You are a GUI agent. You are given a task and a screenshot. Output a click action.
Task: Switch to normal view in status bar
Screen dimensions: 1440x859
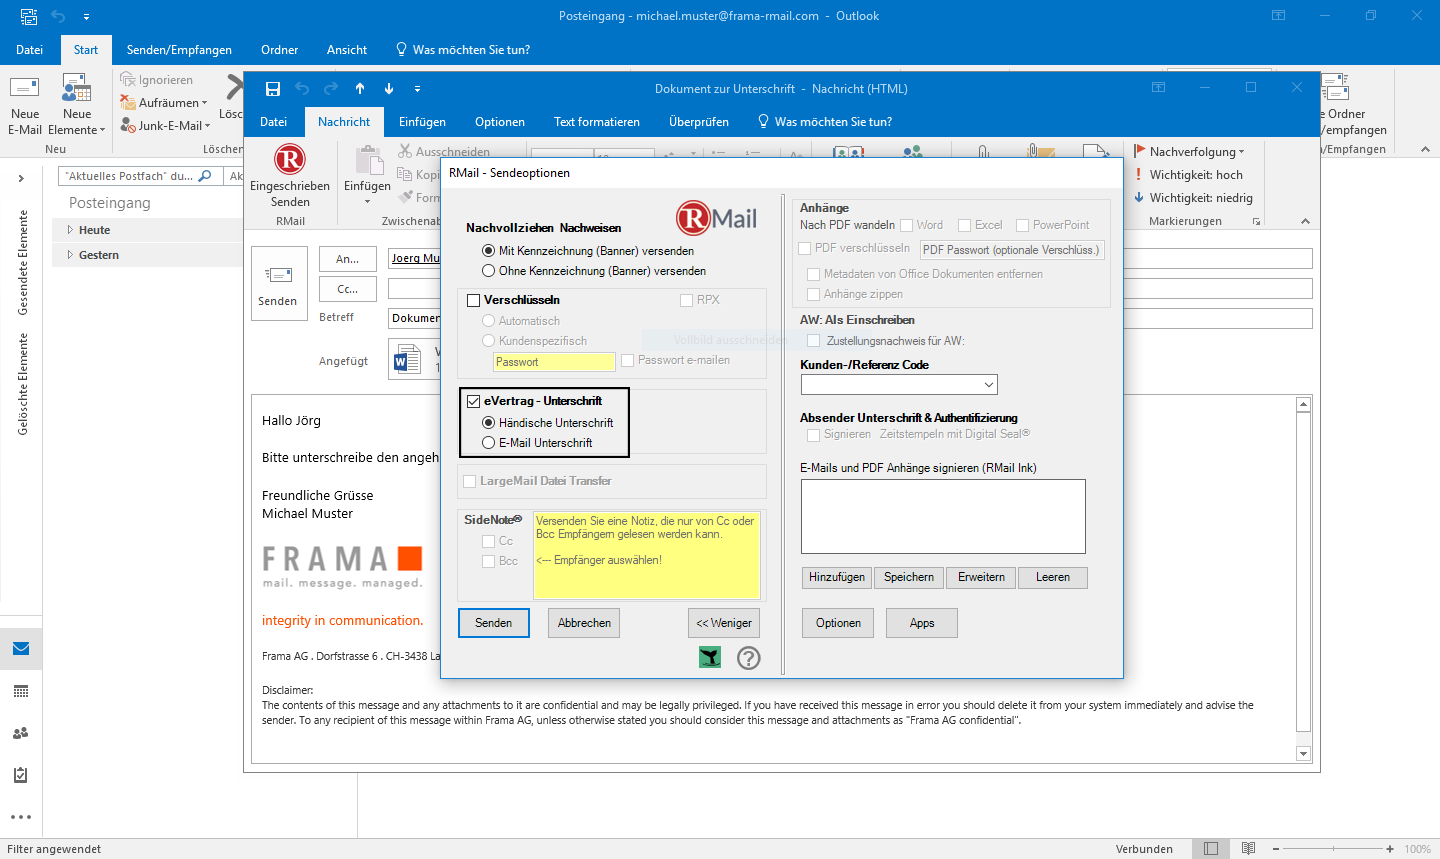coord(1211,849)
